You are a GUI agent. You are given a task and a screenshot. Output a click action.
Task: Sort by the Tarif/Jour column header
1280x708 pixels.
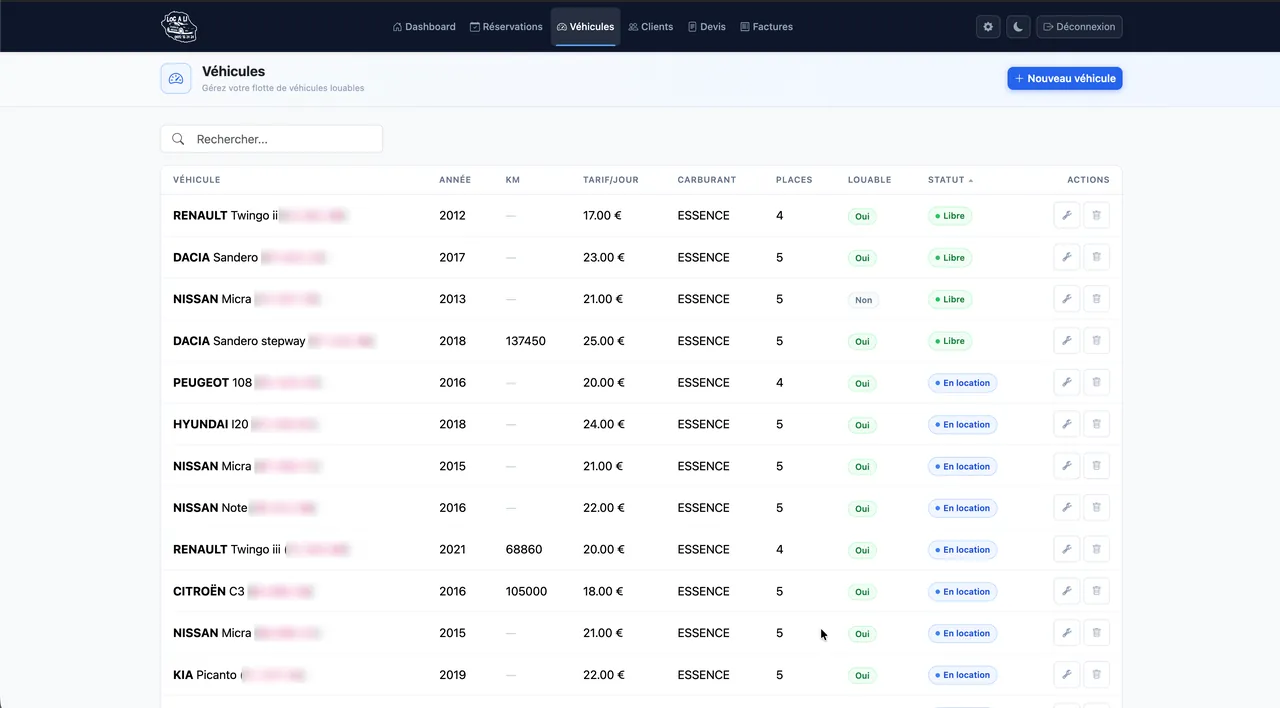tap(611, 180)
